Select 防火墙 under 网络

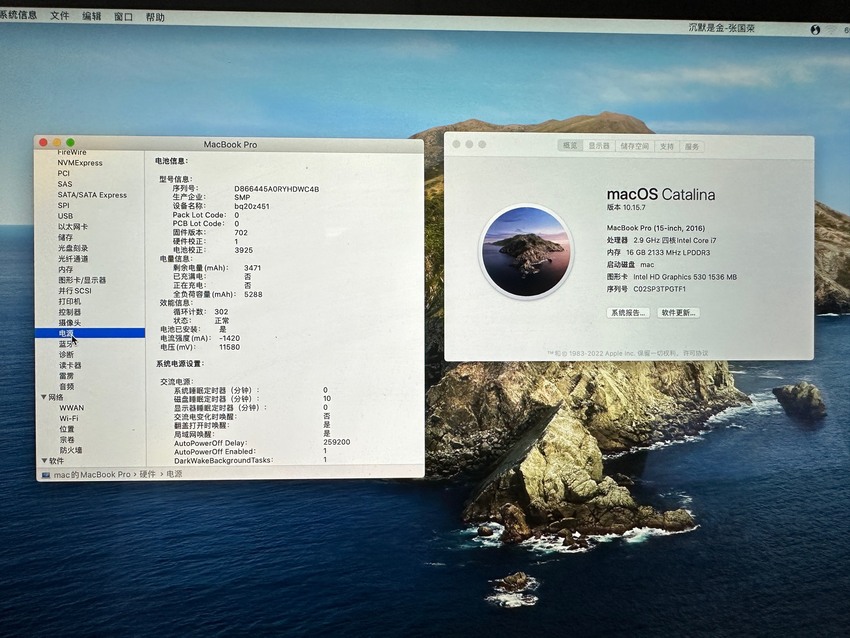click(70, 450)
